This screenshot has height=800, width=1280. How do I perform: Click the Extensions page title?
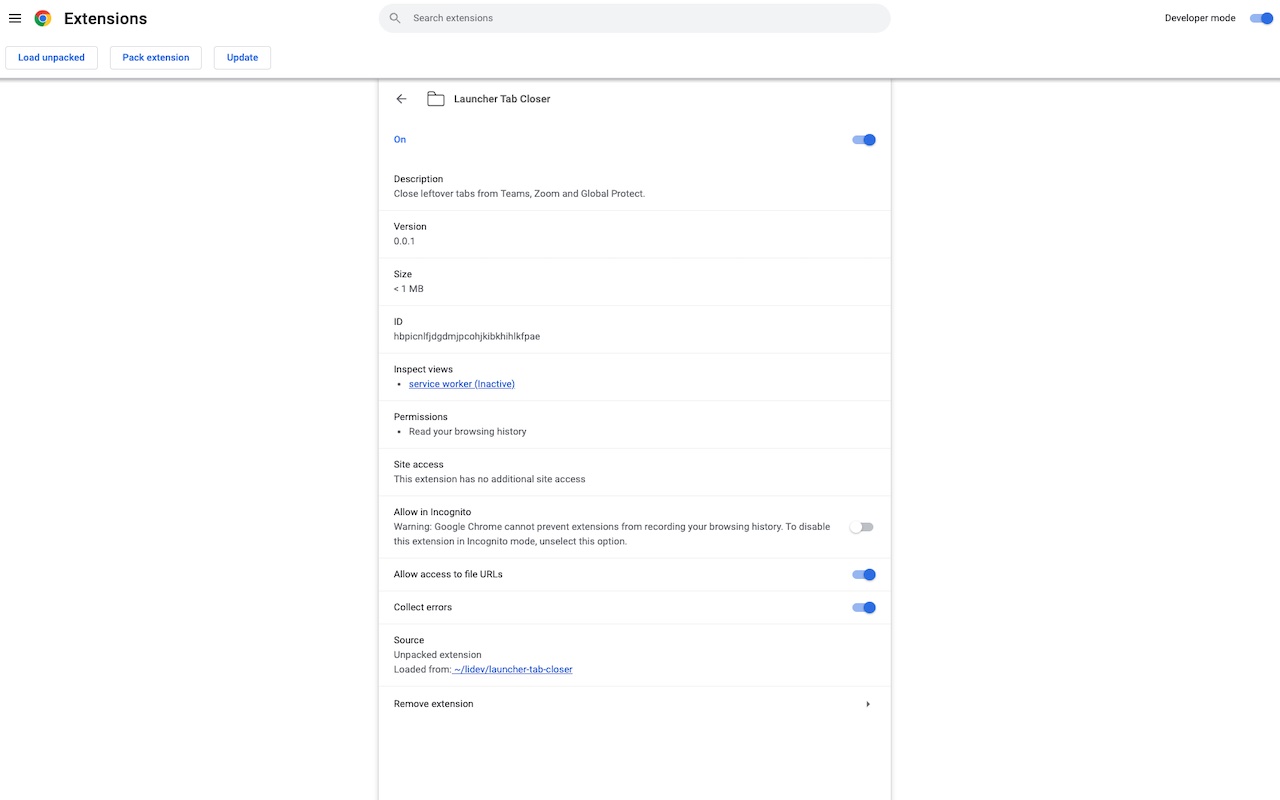point(105,18)
